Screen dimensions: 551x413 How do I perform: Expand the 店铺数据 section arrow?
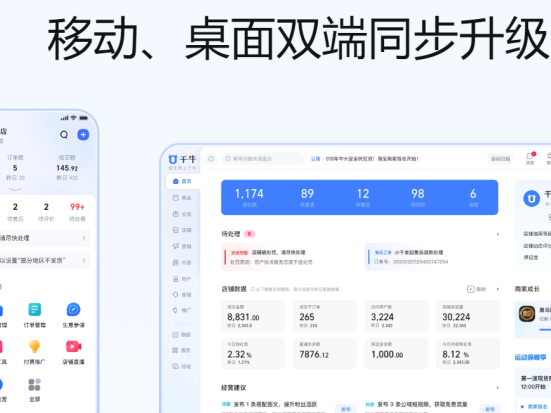[498, 289]
